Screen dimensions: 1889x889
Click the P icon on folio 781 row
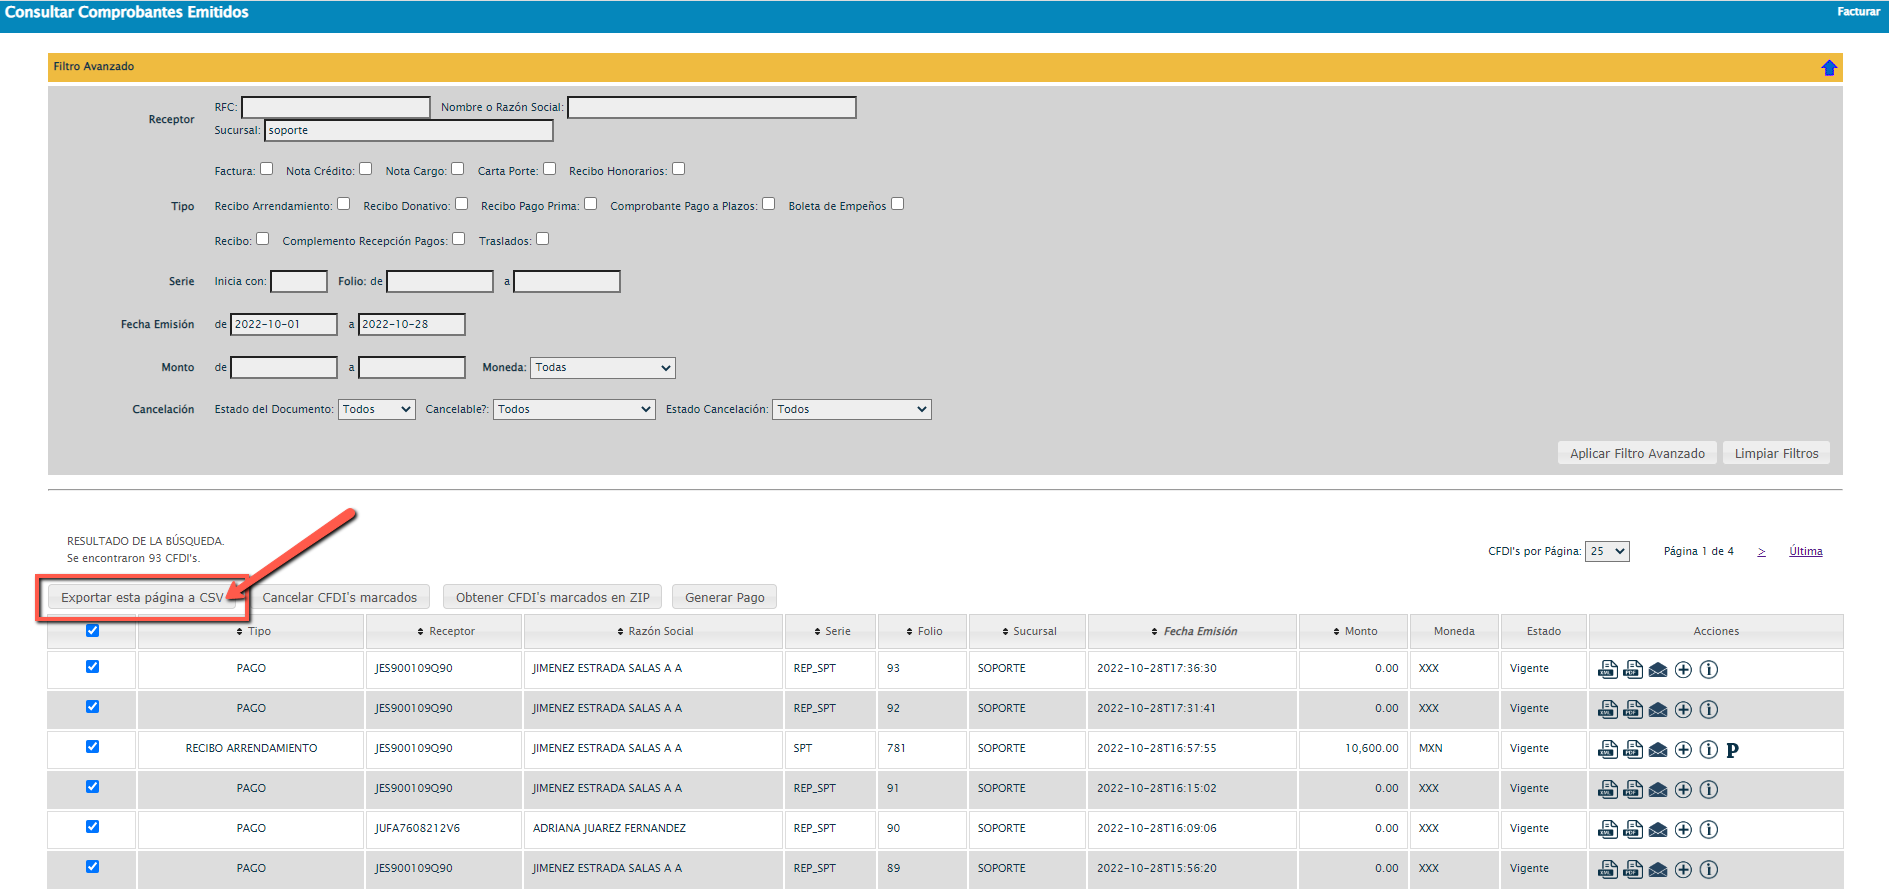point(1733,750)
